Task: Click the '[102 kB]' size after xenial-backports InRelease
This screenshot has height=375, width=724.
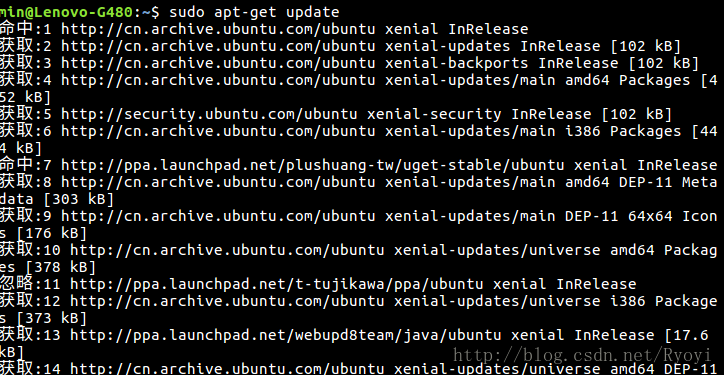Action: (663, 63)
